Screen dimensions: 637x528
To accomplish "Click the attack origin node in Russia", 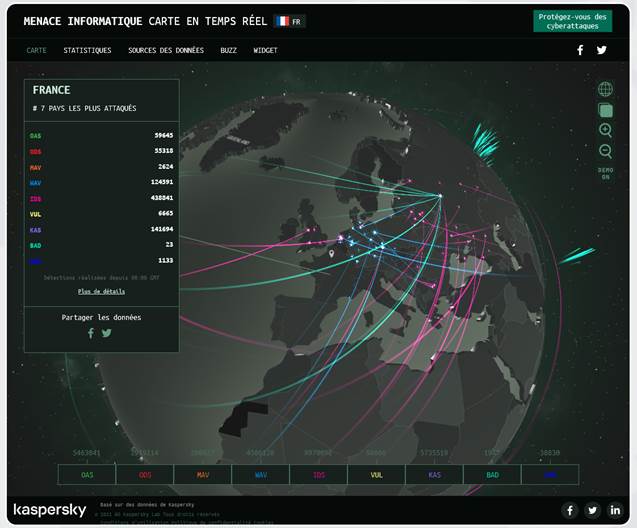I will pyautogui.click(x=440, y=196).
